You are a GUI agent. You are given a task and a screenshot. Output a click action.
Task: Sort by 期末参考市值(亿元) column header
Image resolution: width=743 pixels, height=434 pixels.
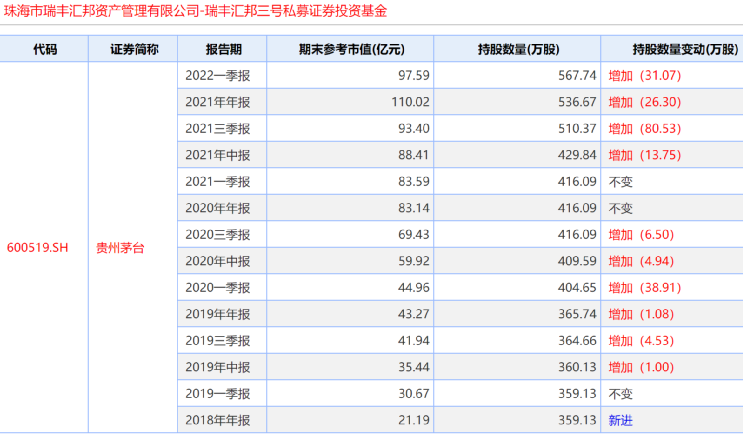click(351, 49)
